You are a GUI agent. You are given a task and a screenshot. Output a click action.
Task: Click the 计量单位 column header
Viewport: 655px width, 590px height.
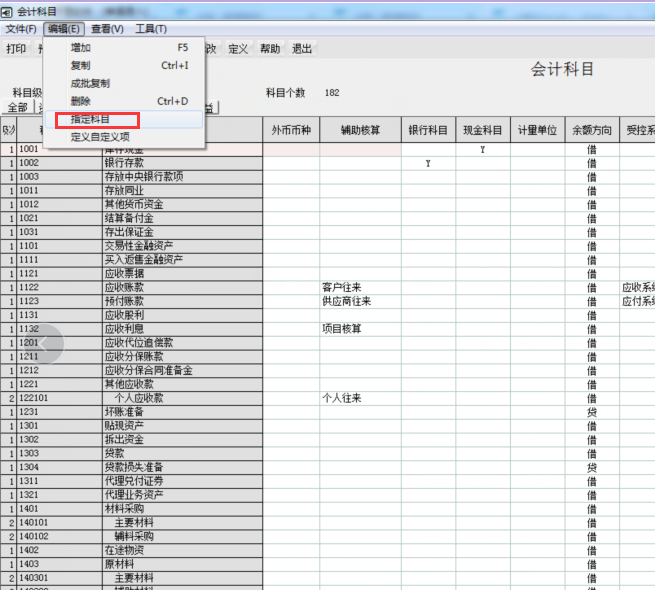coord(537,130)
